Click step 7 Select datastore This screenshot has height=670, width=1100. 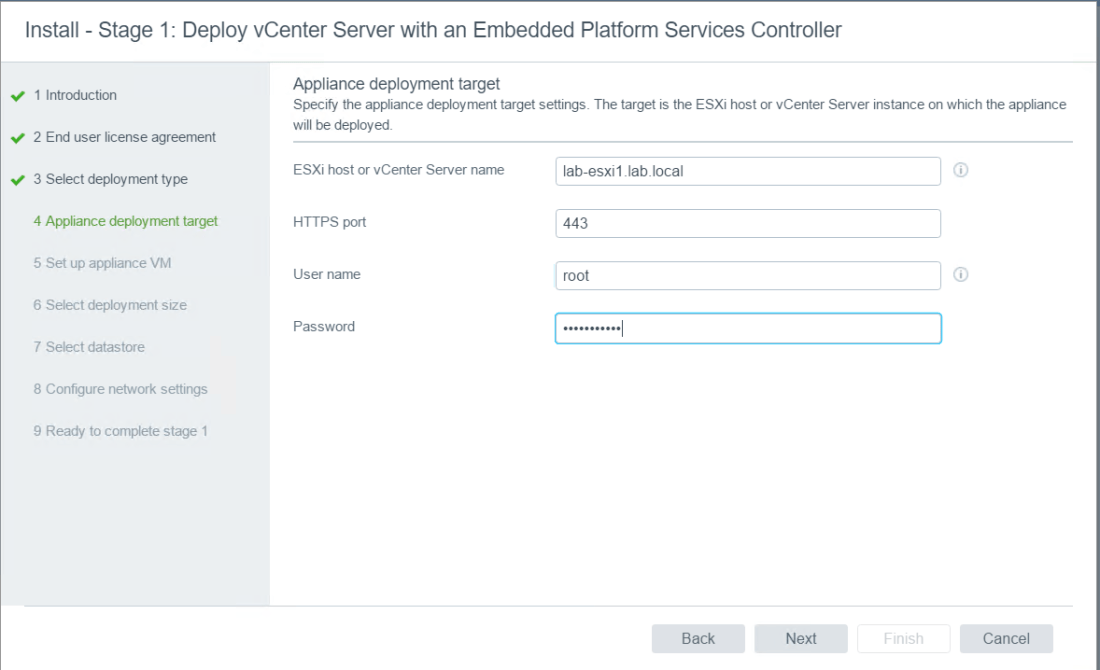89,347
